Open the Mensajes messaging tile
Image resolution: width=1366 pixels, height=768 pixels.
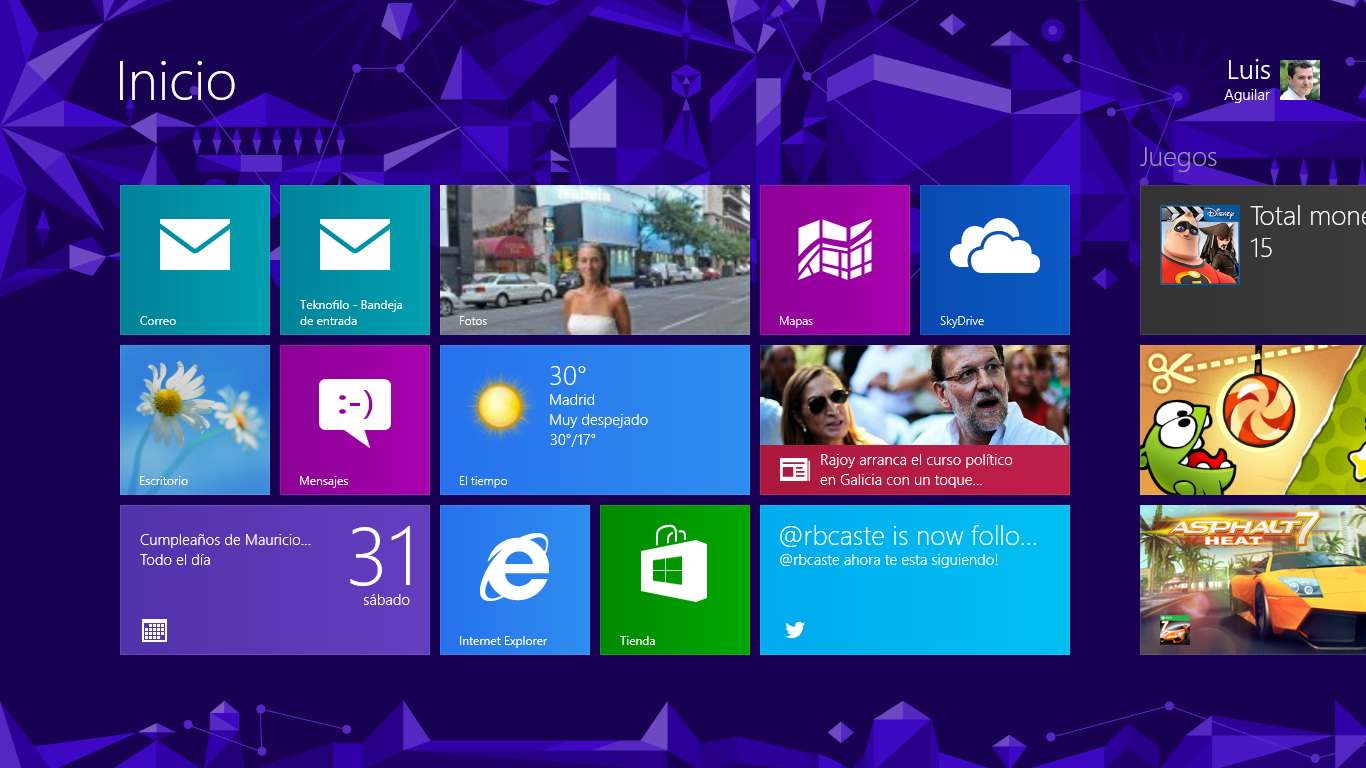coord(355,420)
